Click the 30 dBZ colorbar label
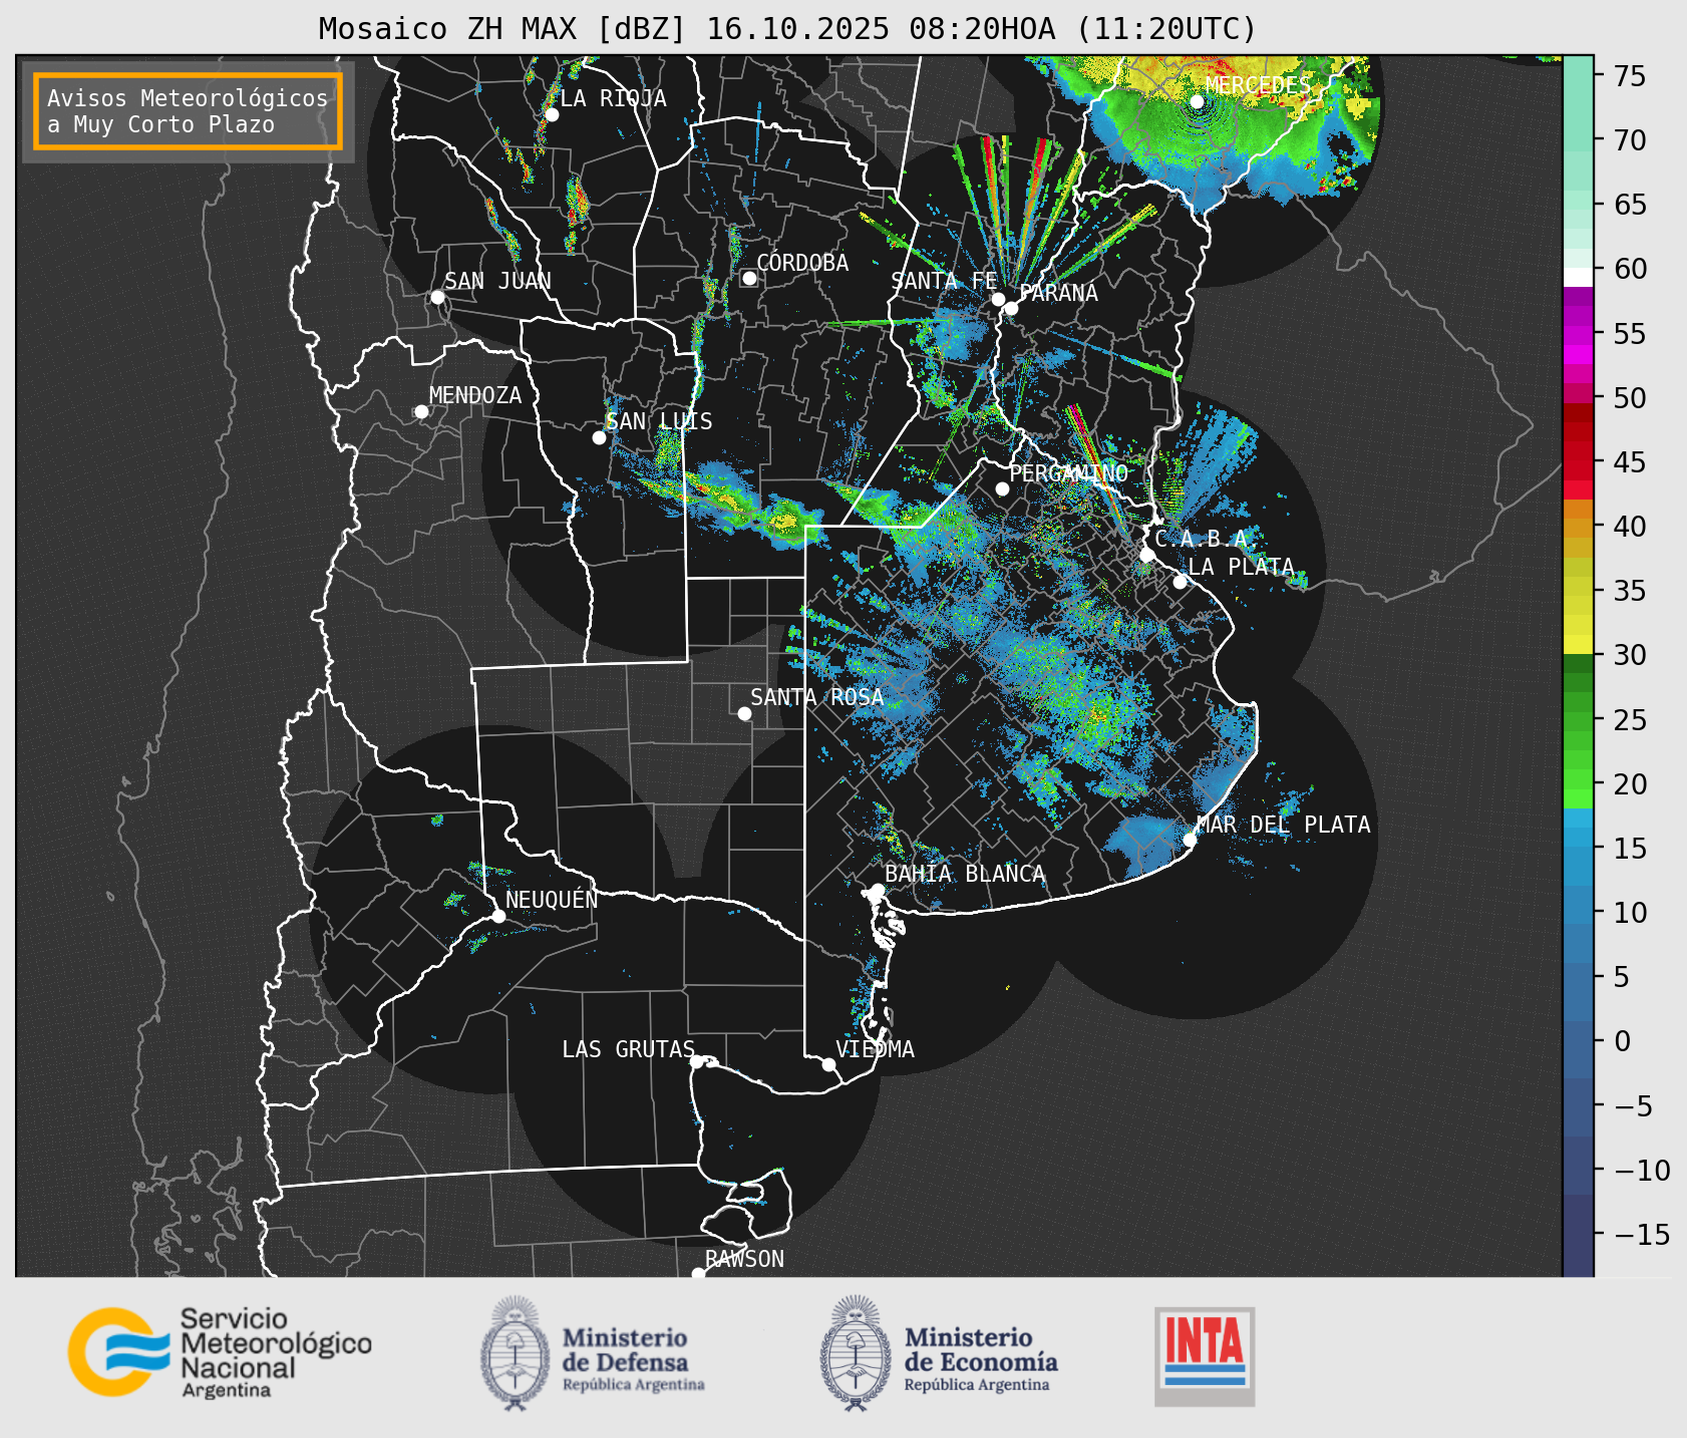 tap(1629, 655)
